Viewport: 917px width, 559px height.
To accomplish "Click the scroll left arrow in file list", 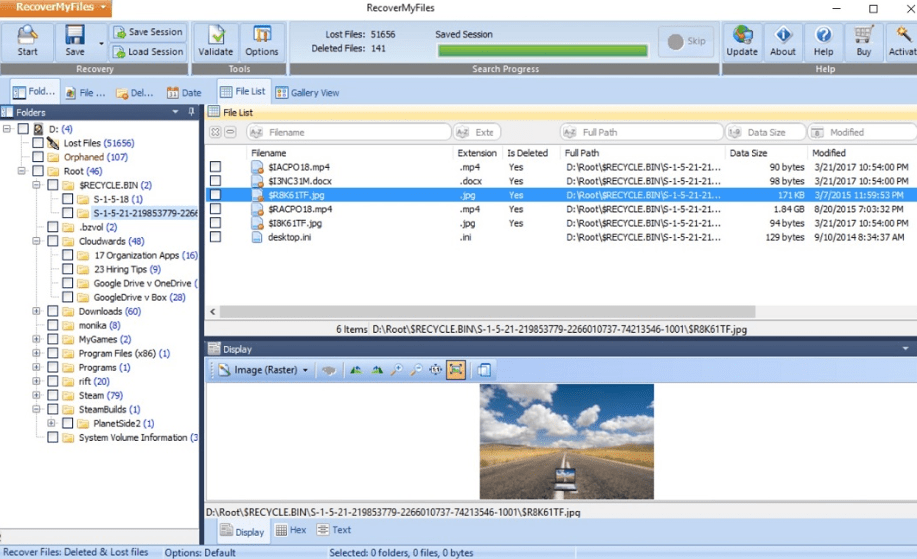I will pyautogui.click(x=212, y=312).
